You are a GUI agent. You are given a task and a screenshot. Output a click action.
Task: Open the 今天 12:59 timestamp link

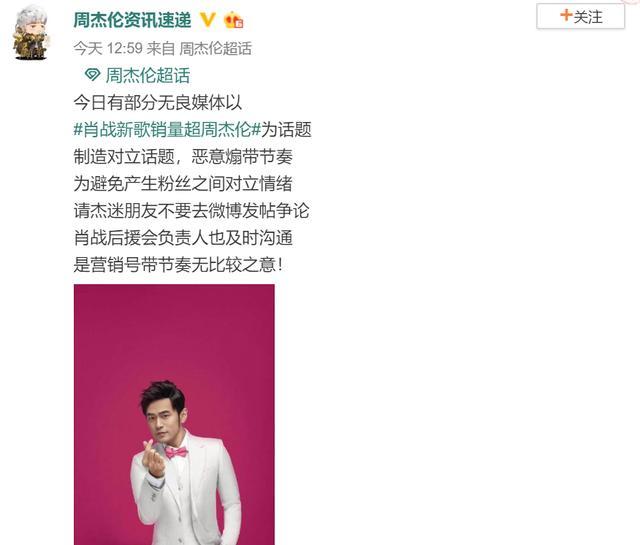pos(108,49)
